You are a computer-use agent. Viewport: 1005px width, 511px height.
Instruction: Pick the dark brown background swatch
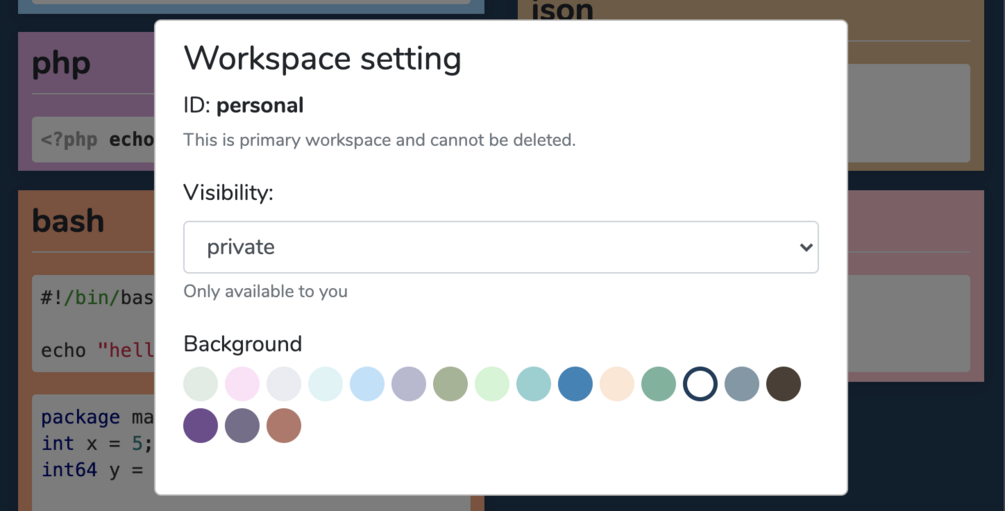click(783, 384)
